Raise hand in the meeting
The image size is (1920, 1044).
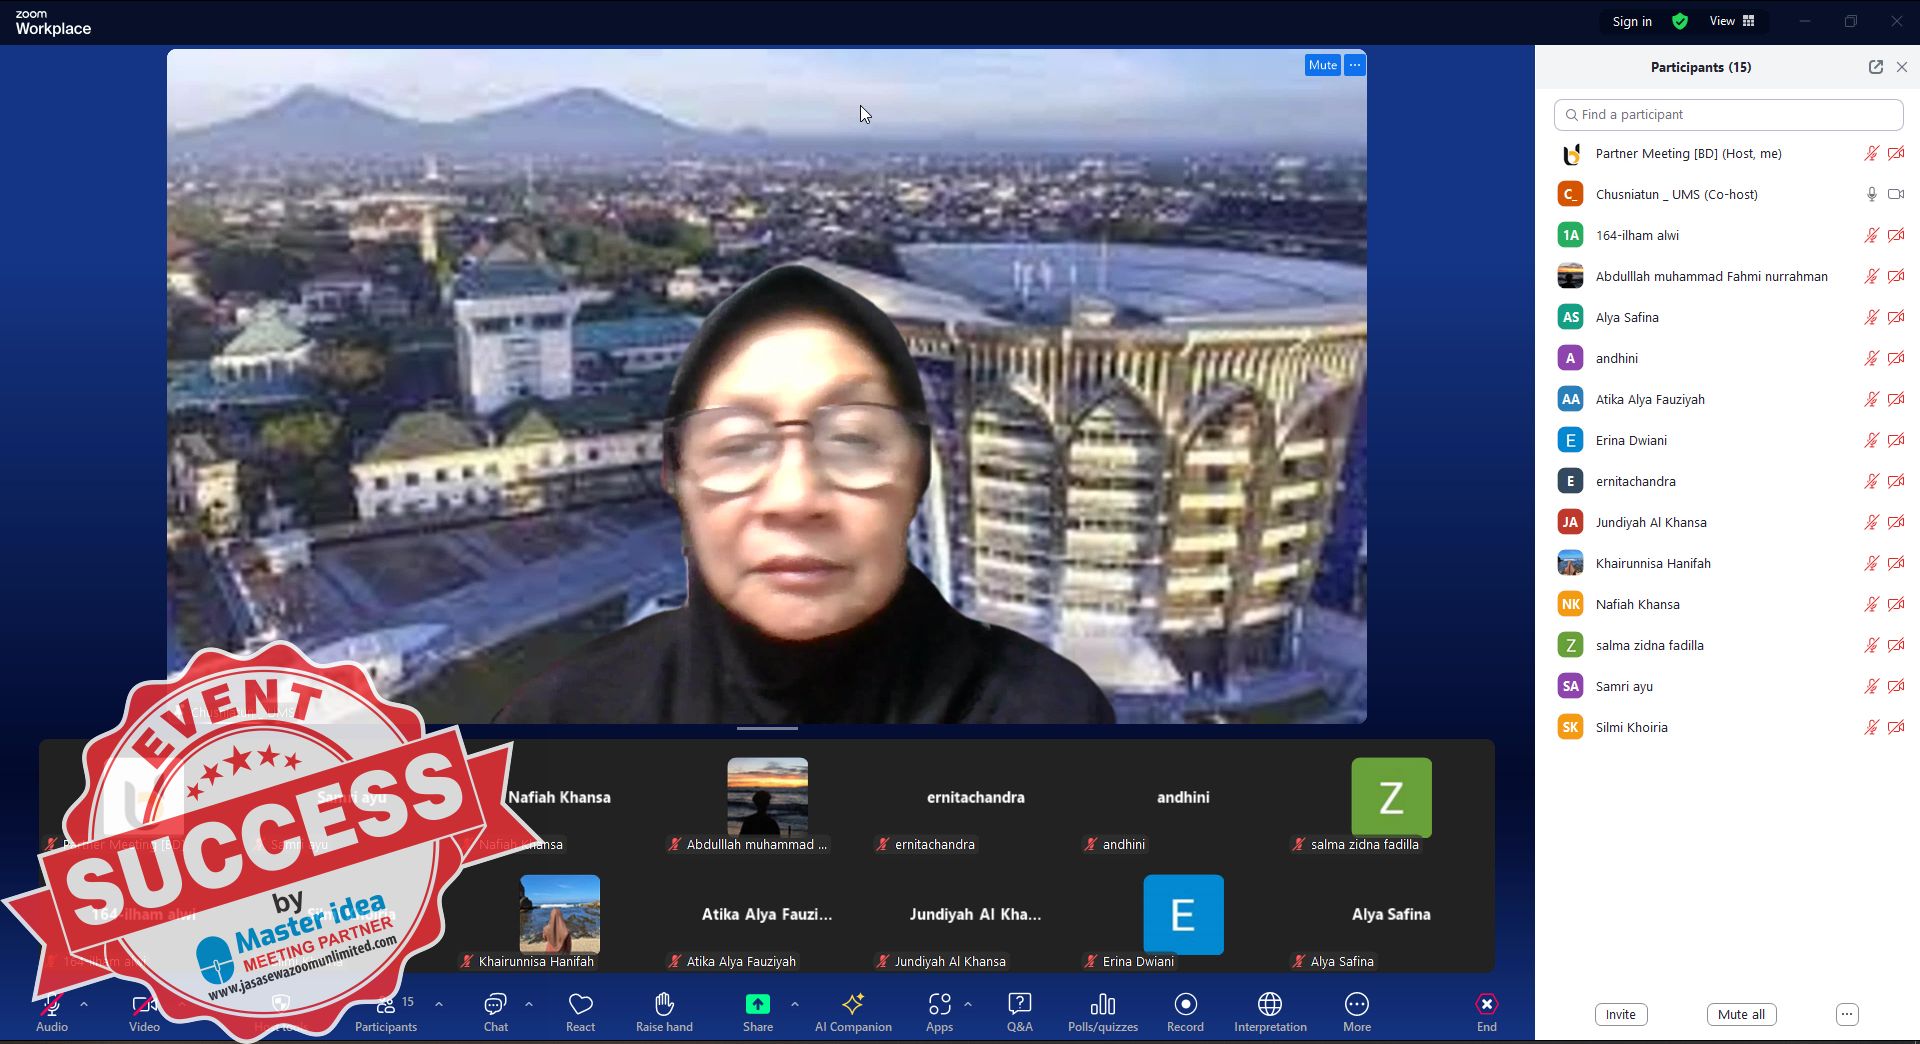[664, 1005]
